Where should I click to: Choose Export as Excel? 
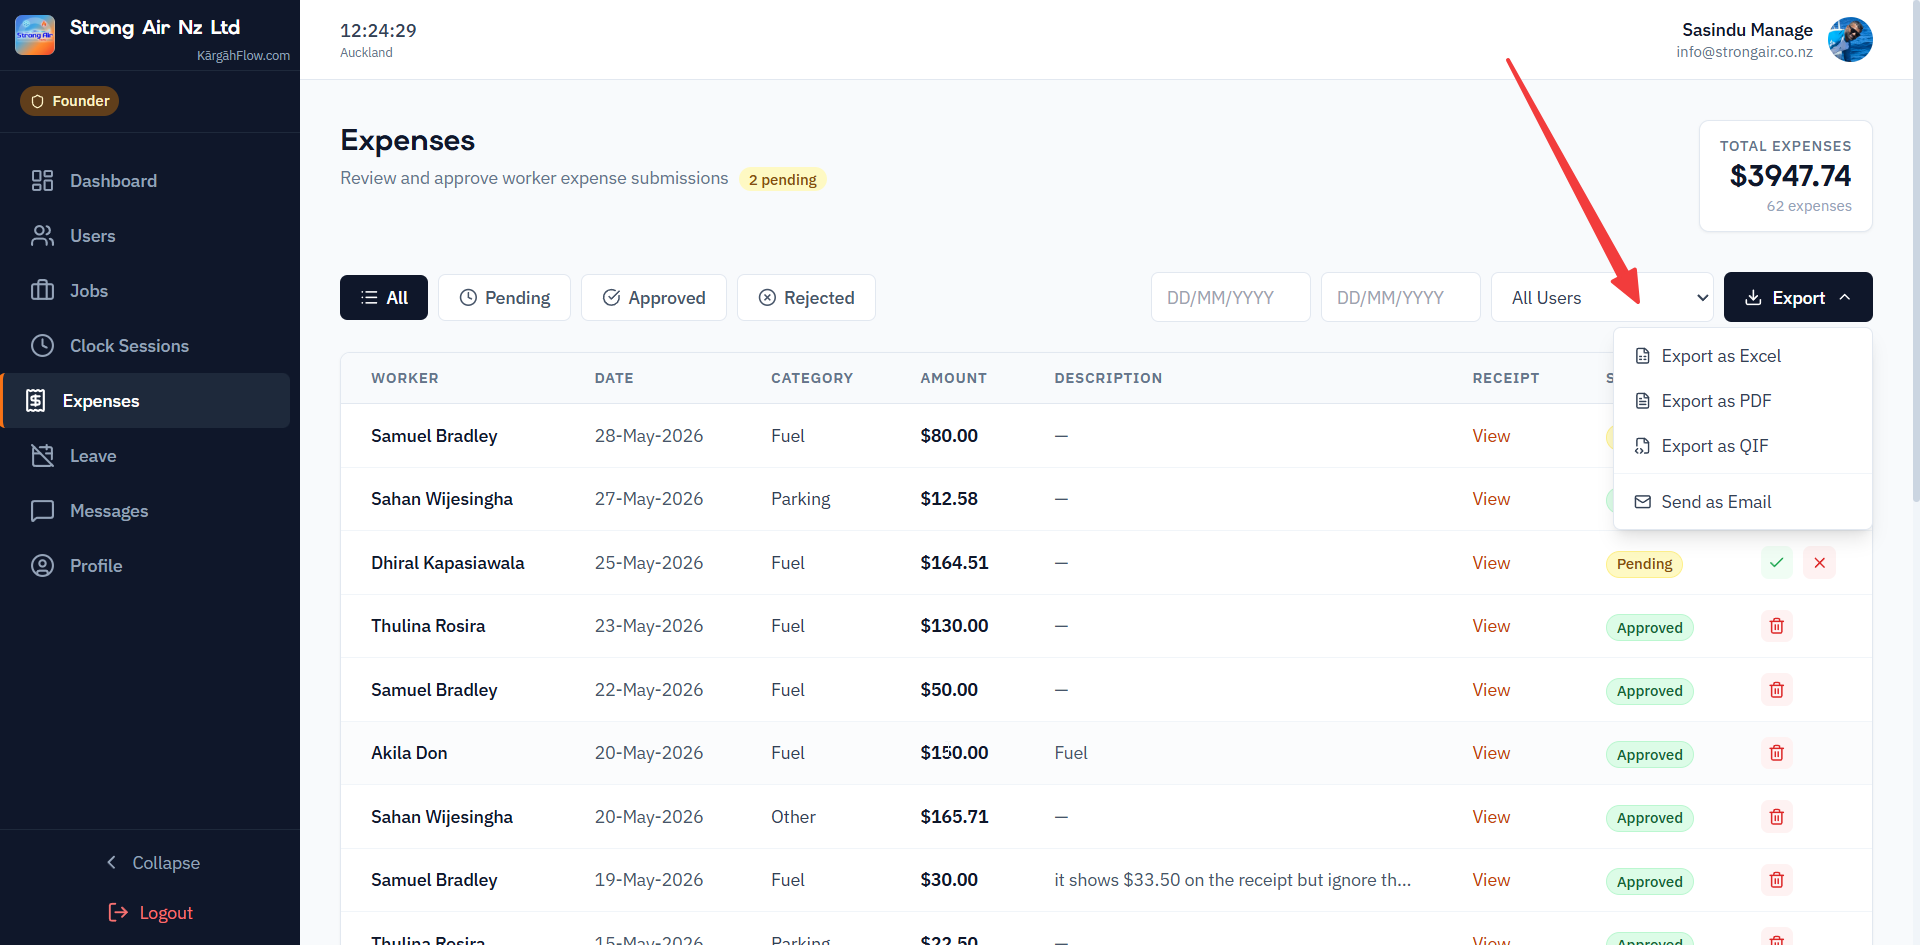tap(1743, 356)
